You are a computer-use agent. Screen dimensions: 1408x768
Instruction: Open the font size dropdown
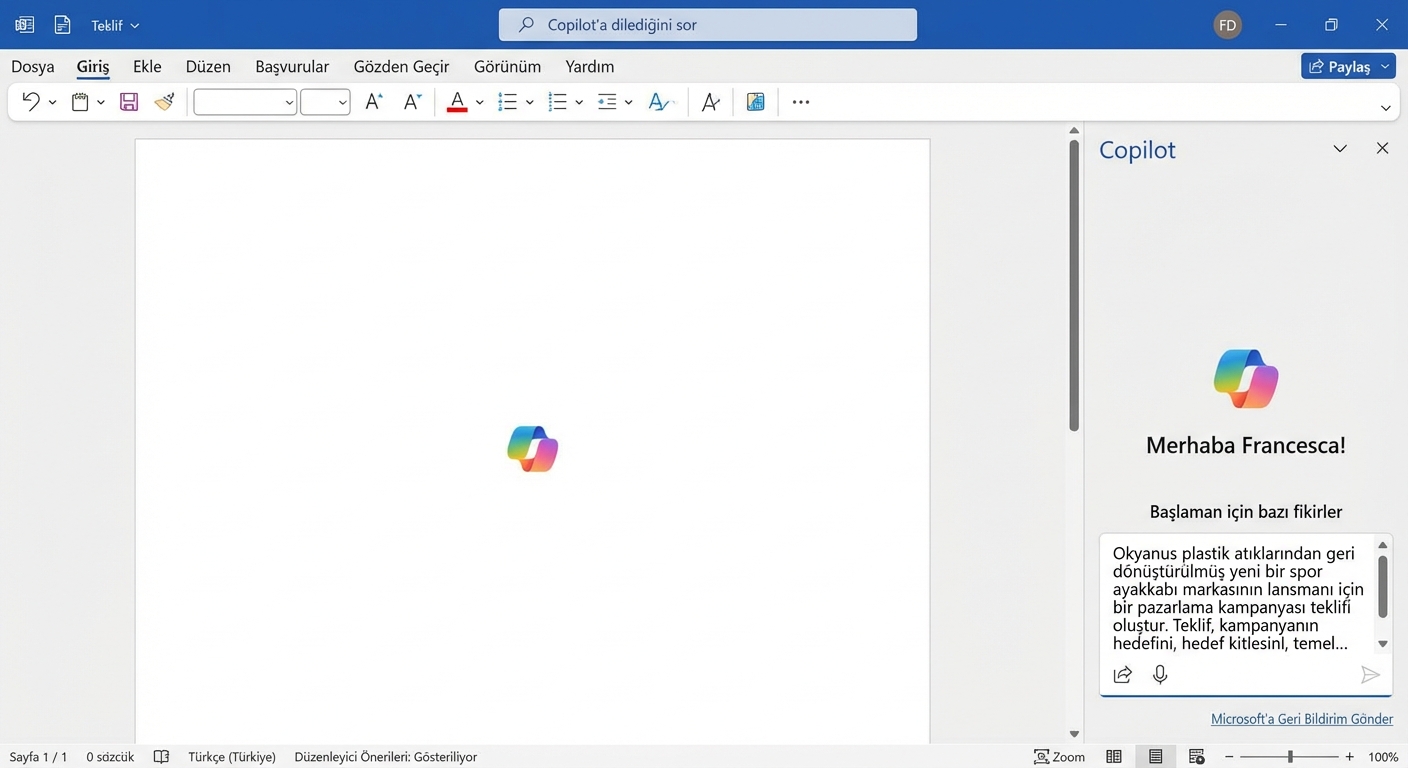pyautogui.click(x=342, y=102)
